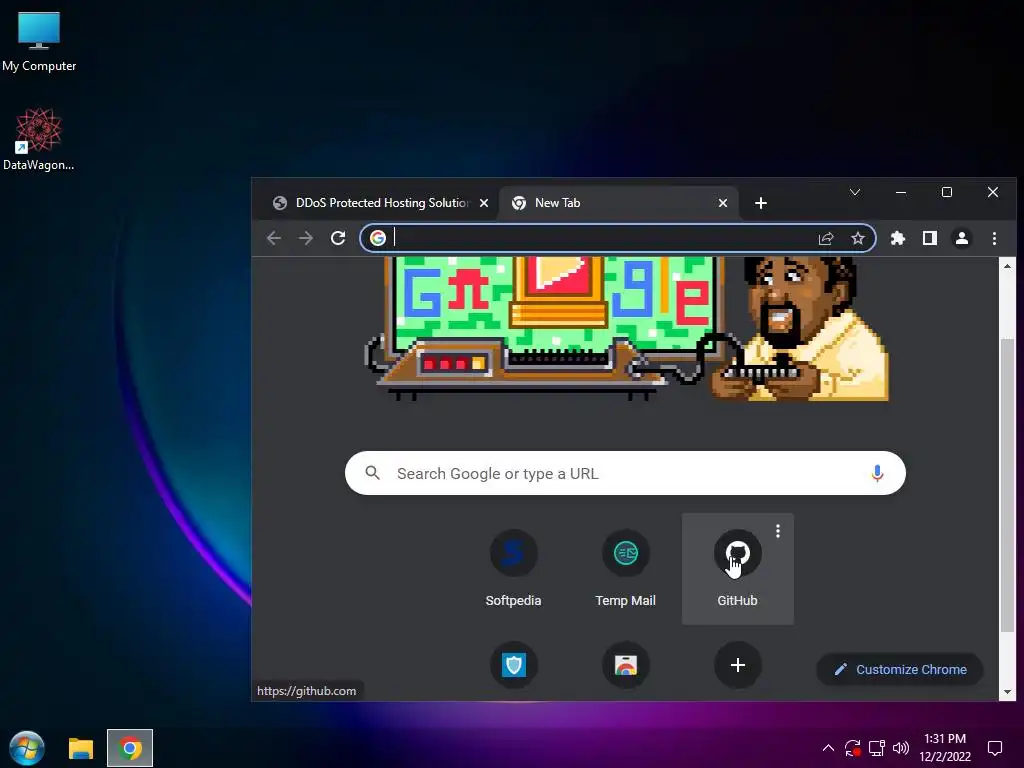
Task: Click the Google icon in address bar
Action: coord(377,238)
